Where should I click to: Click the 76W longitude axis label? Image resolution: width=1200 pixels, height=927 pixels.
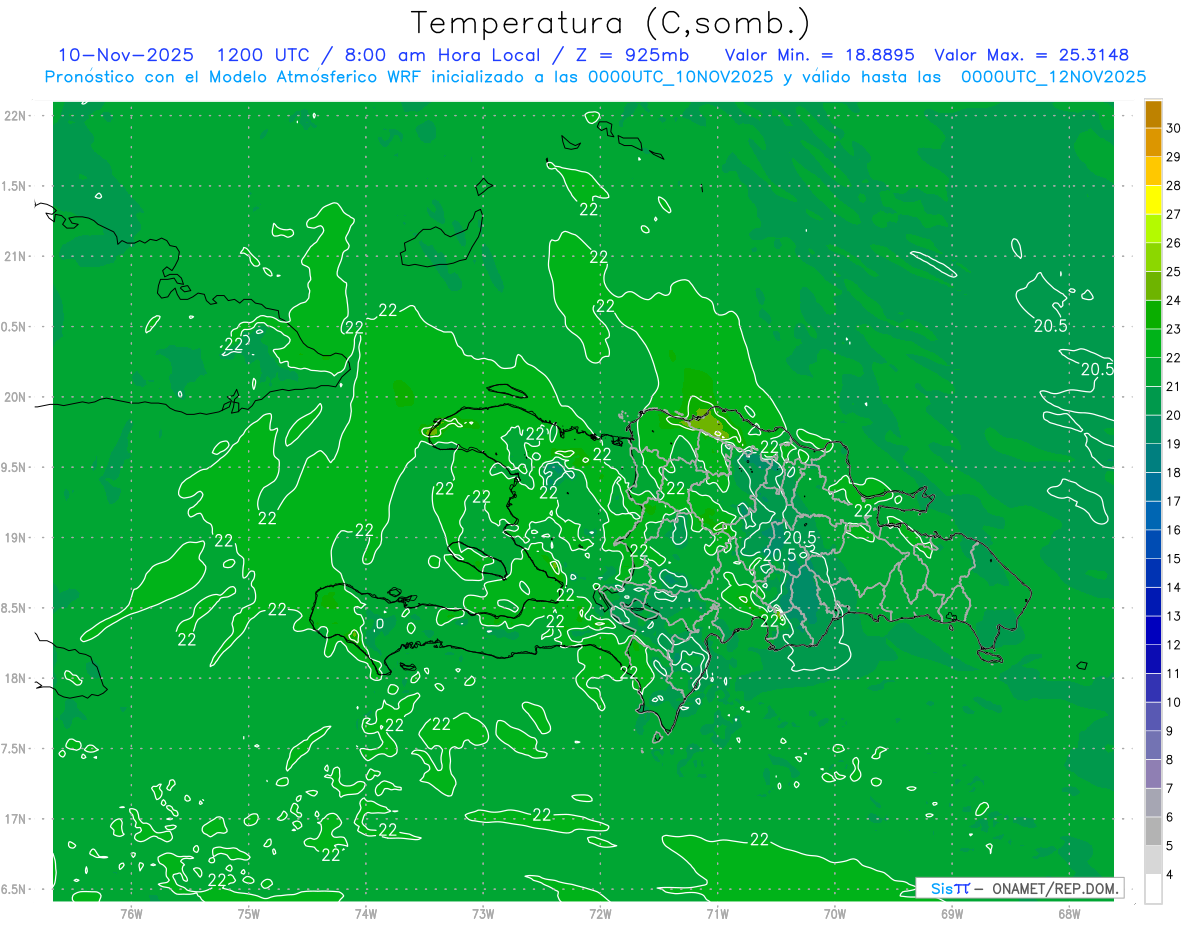point(131,914)
